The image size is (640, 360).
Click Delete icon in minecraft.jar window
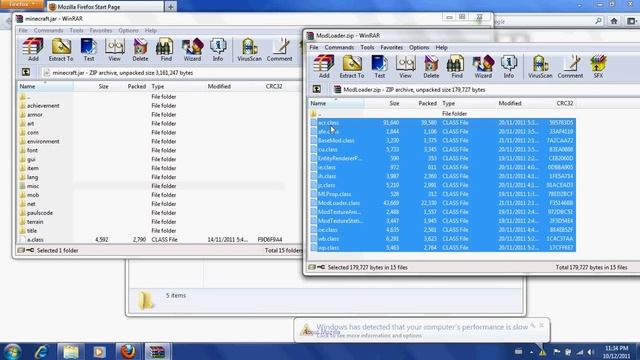click(140, 50)
